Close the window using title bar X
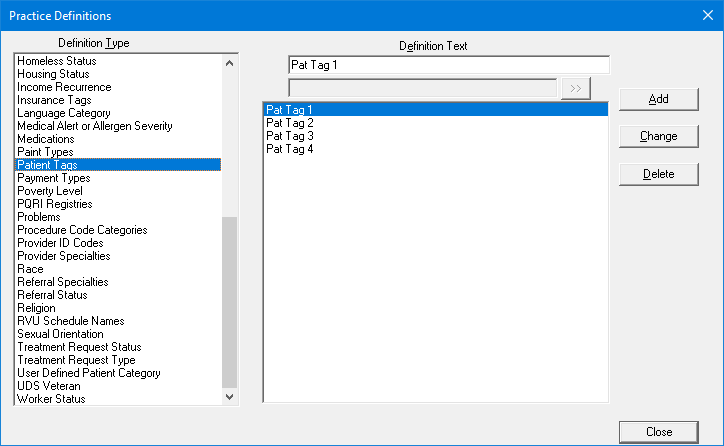 click(705, 15)
